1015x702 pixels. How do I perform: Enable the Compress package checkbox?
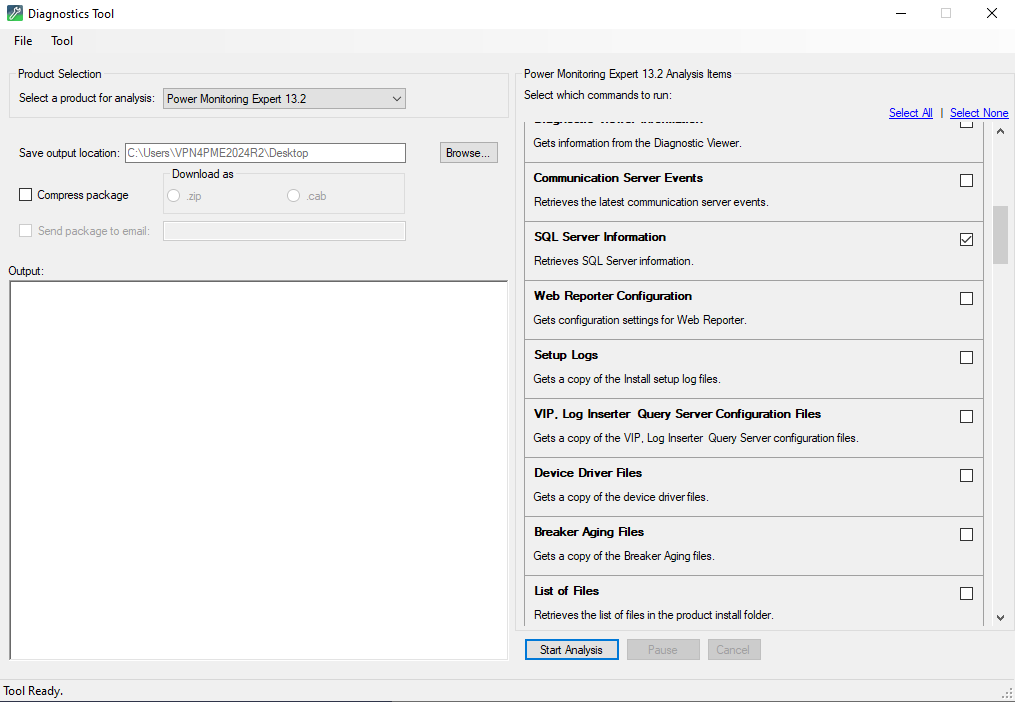tap(25, 195)
